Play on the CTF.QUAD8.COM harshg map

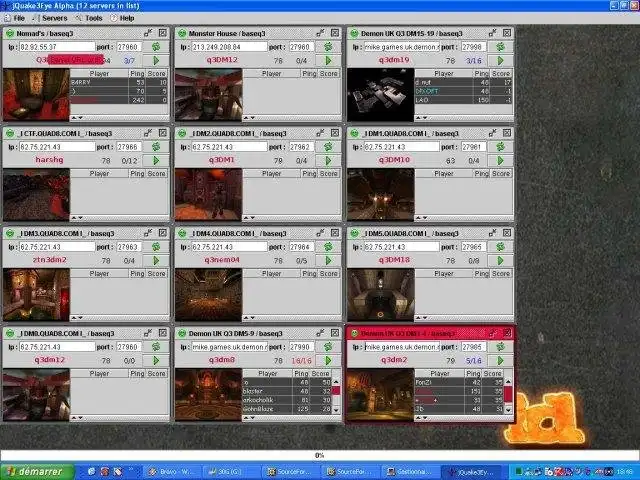[x=156, y=160]
